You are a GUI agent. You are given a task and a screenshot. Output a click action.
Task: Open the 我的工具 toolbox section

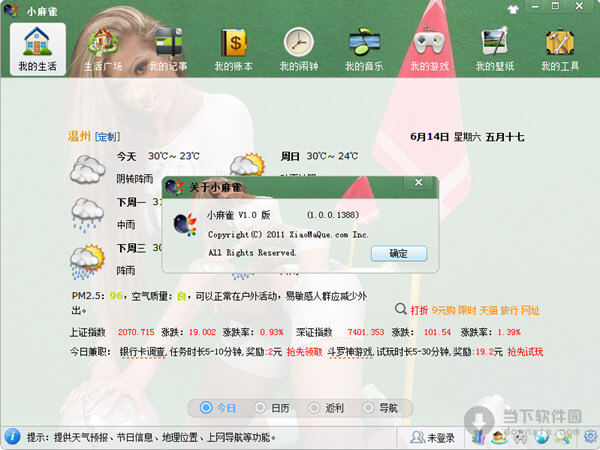(560, 49)
